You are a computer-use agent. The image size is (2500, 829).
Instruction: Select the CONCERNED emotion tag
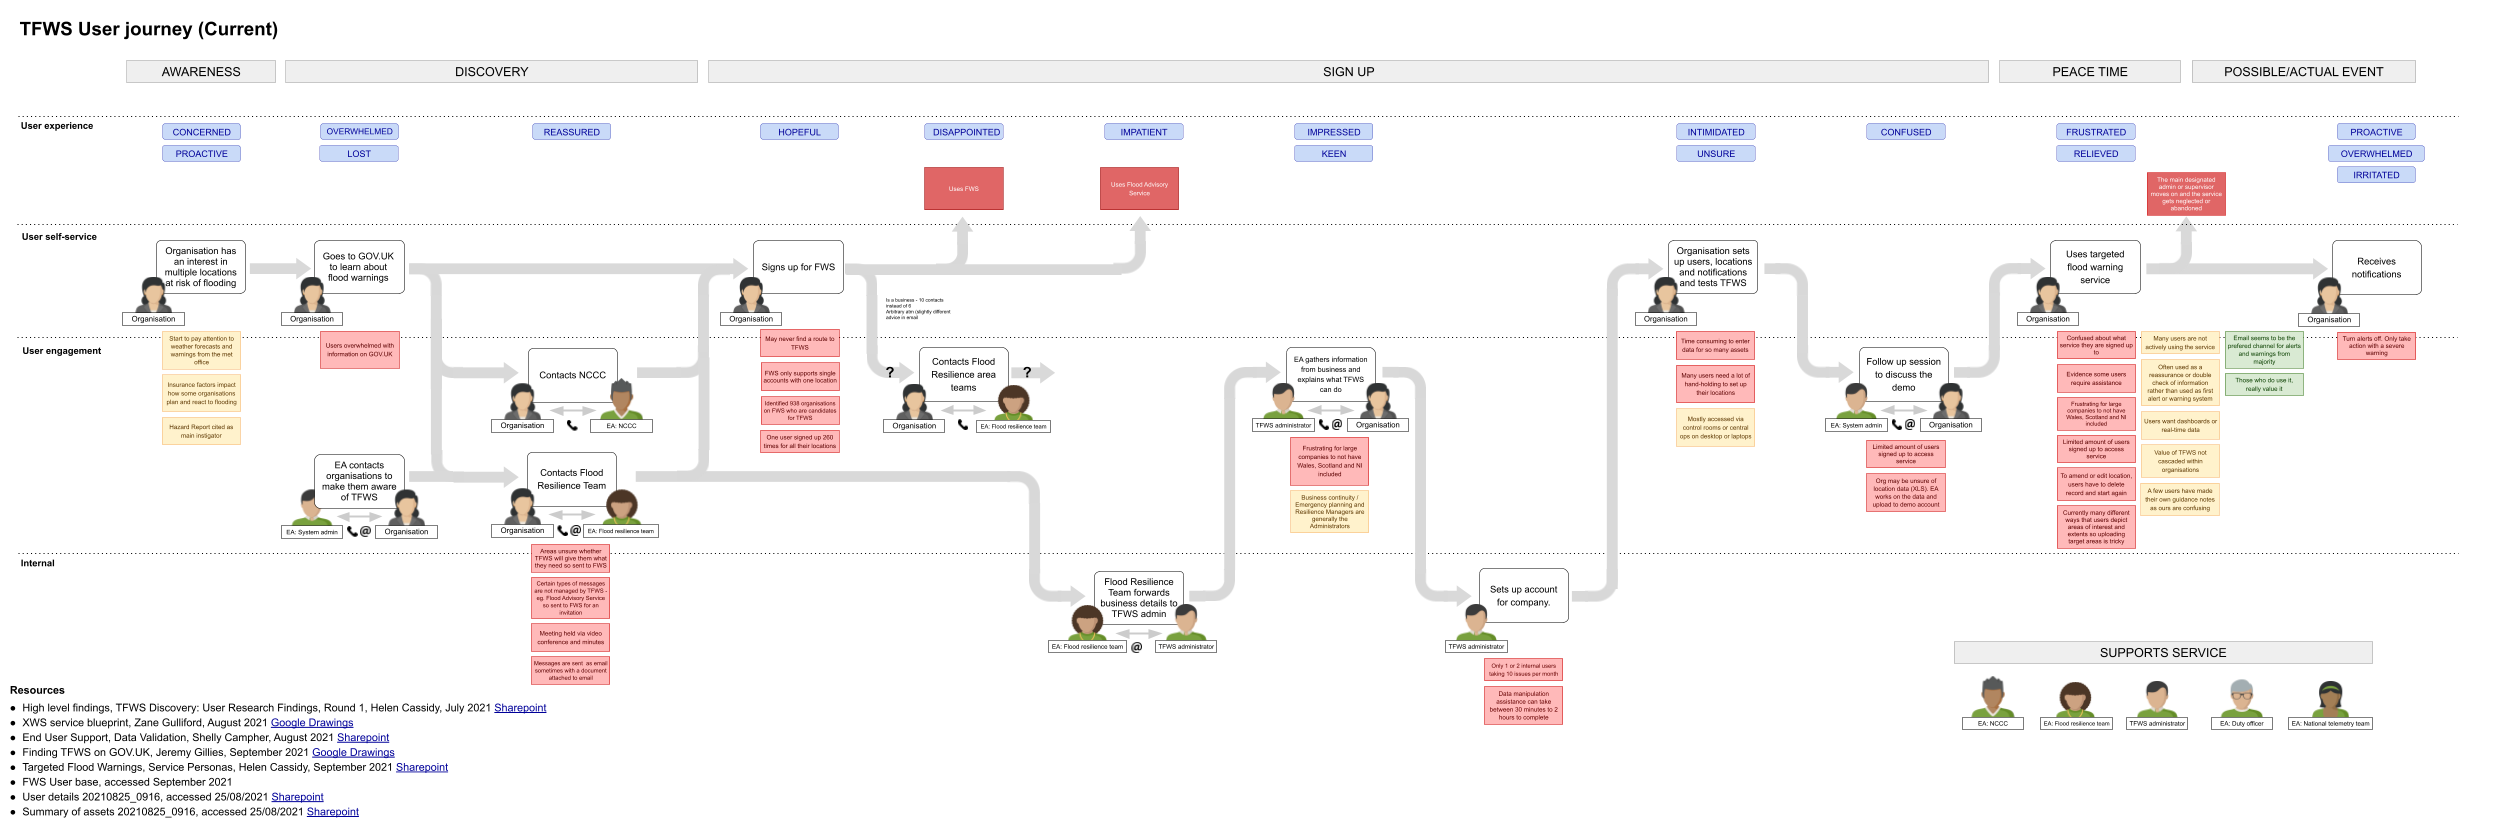point(201,132)
